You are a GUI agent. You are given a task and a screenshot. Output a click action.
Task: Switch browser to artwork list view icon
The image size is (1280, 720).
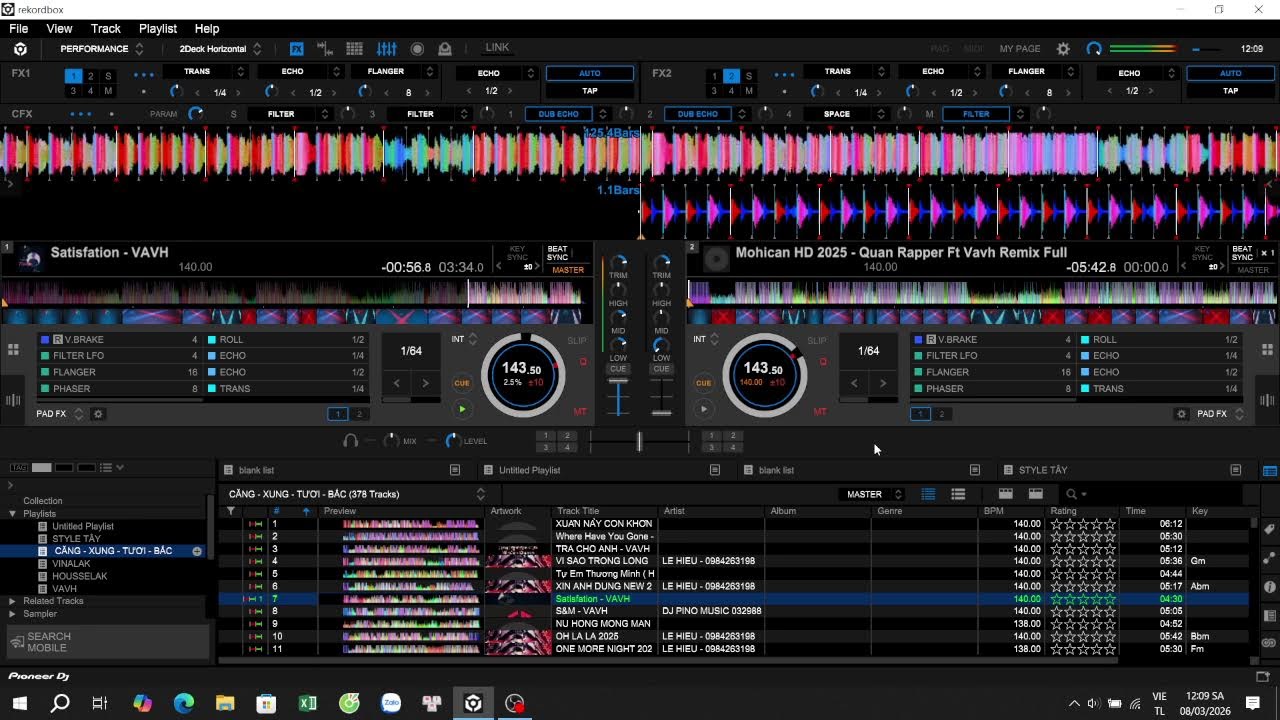[958, 494]
